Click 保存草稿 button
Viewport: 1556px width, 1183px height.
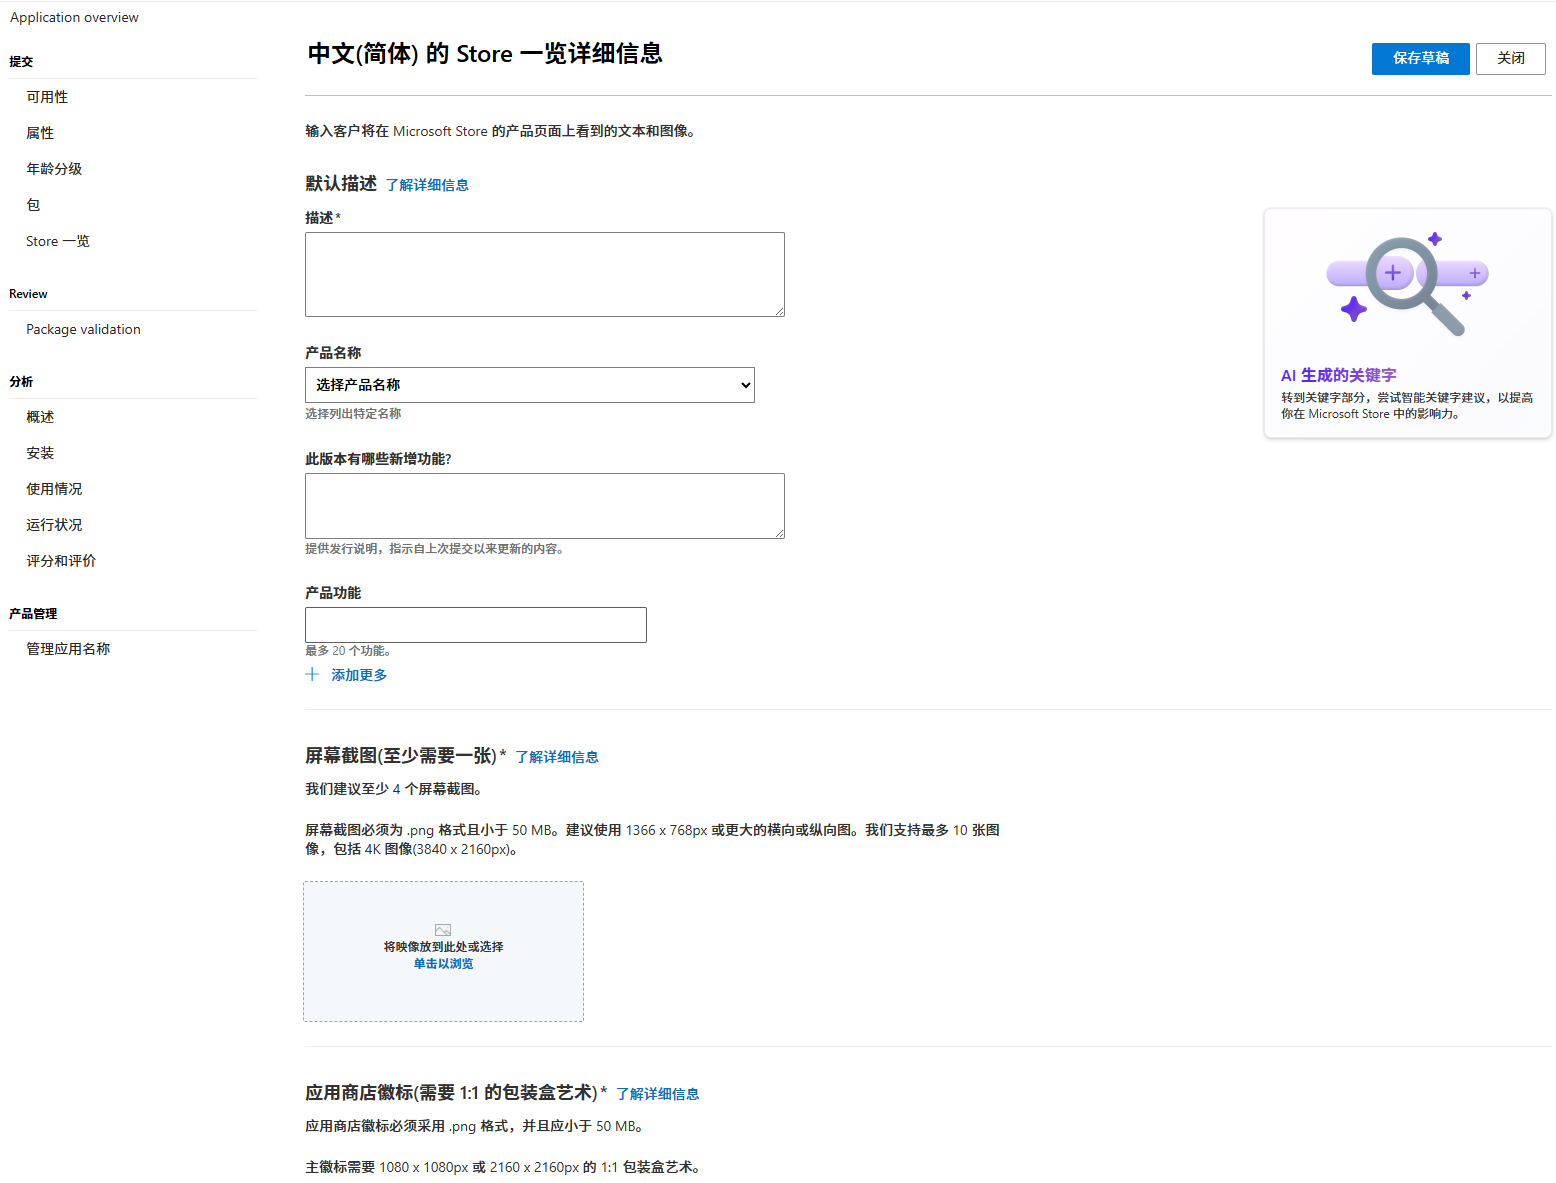tap(1420, 58)
